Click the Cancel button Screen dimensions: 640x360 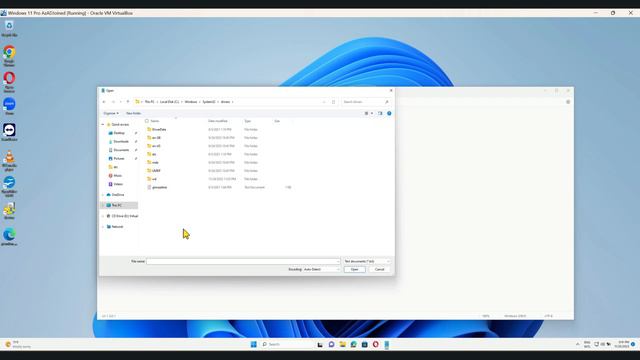tap(380, 269)
